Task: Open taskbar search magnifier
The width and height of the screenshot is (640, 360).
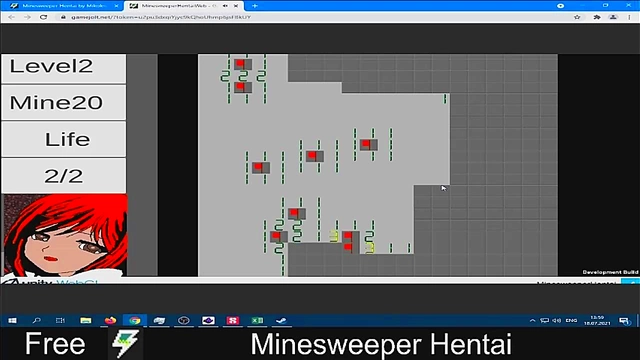Action: pyautogui.click(x=37, y=320)
